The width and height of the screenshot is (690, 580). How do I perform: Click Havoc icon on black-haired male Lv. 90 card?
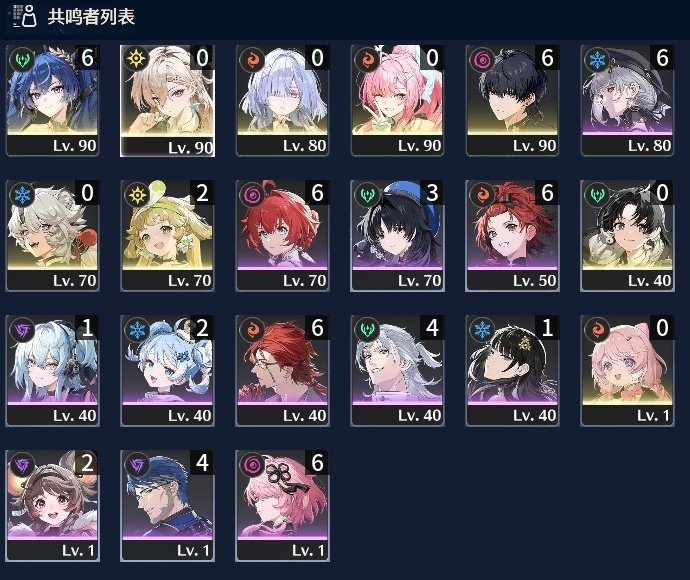point(482,59)
